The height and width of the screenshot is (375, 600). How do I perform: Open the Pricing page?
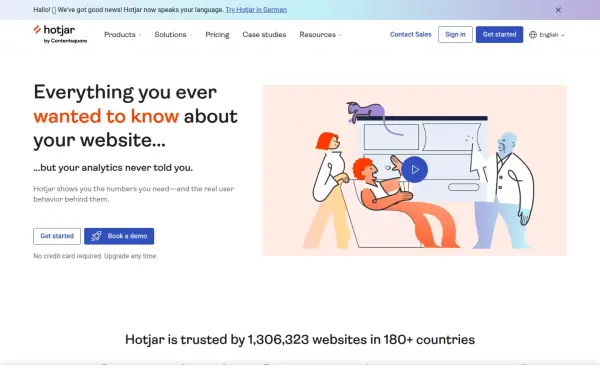click(x=217, y=34)
